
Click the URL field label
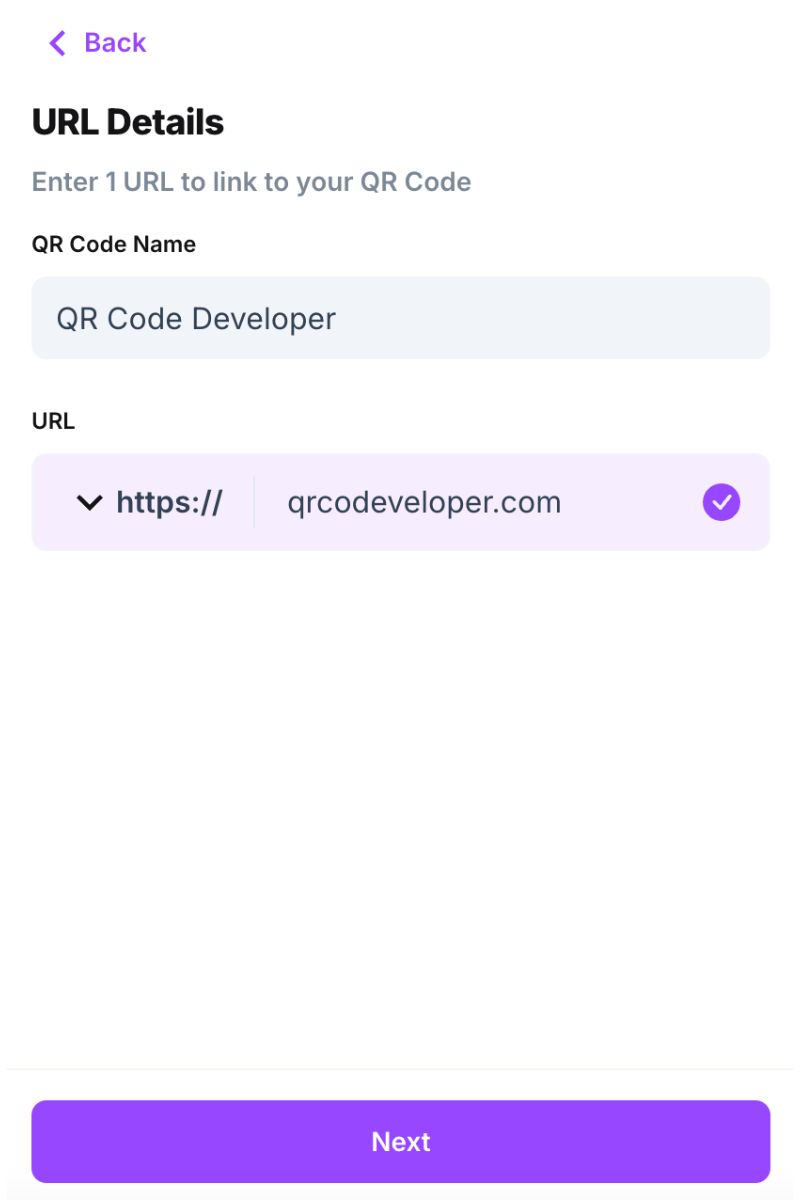pyautogui.click(x=54, y=420)
